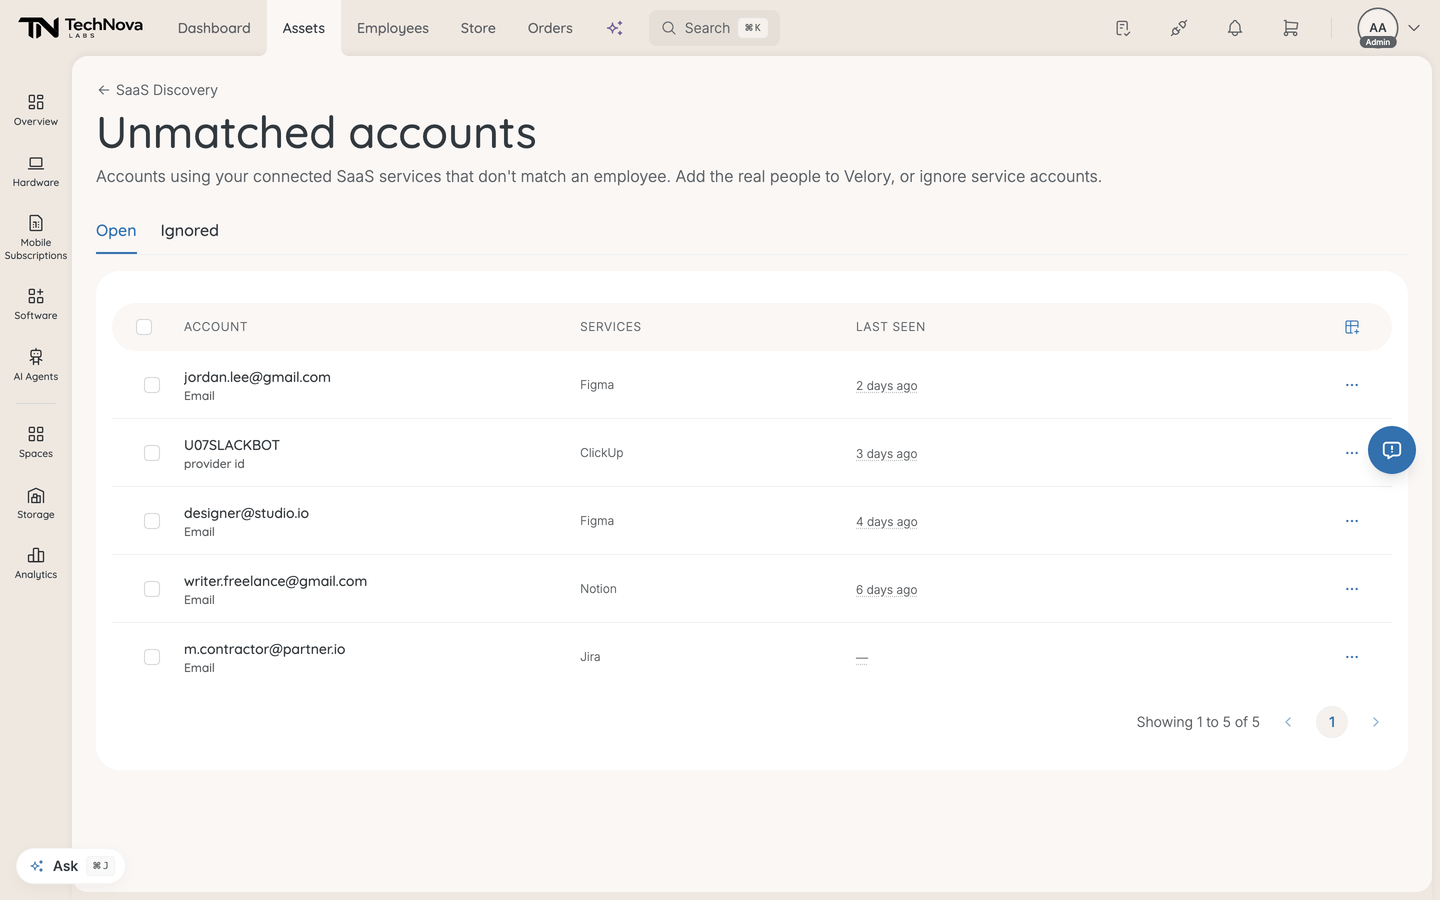
Task: Click the AA Admin avatar
Action: point(1378,28)
